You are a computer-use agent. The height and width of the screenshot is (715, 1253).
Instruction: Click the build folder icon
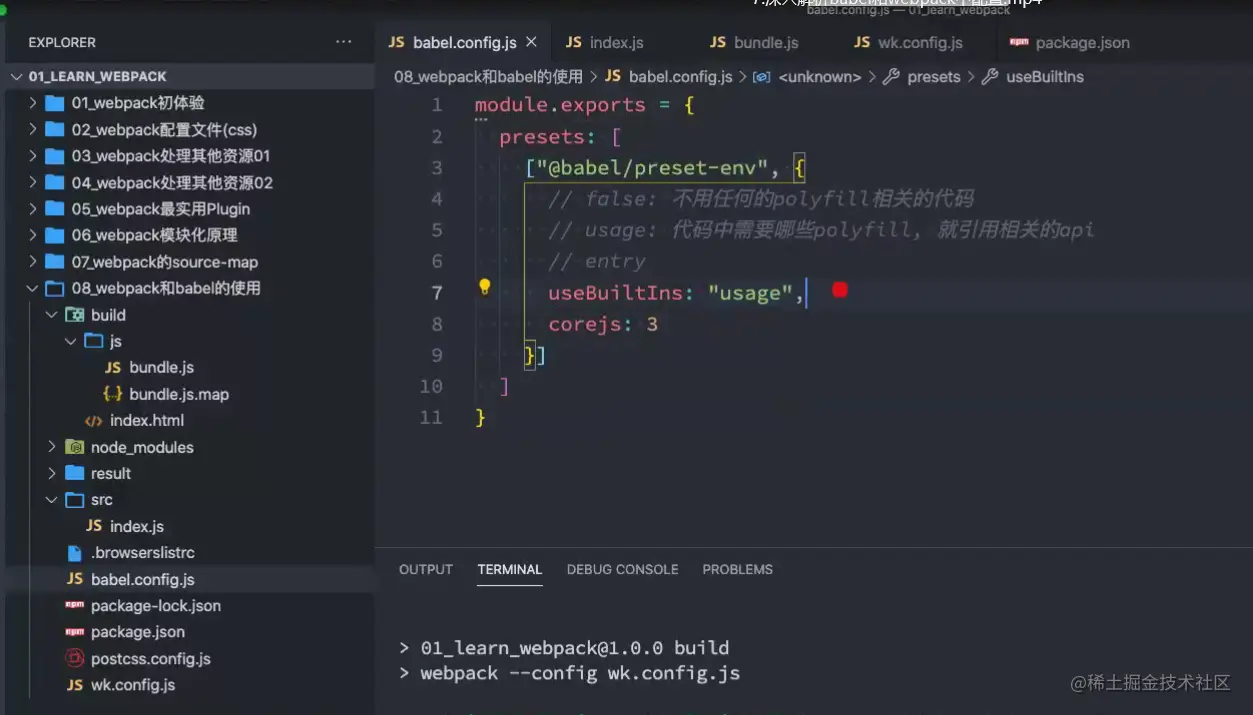tap(74, 315)
